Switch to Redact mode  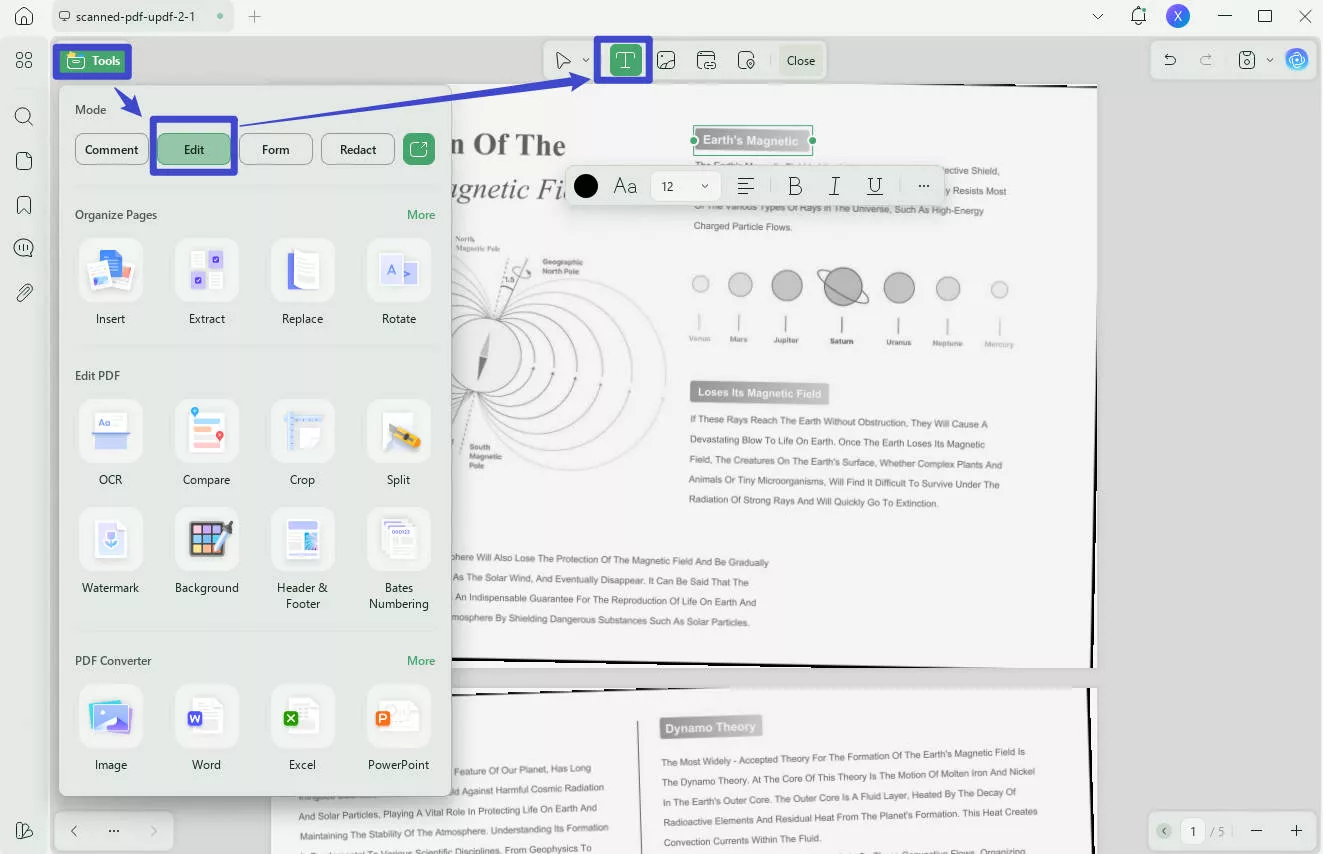click(358, 149)
